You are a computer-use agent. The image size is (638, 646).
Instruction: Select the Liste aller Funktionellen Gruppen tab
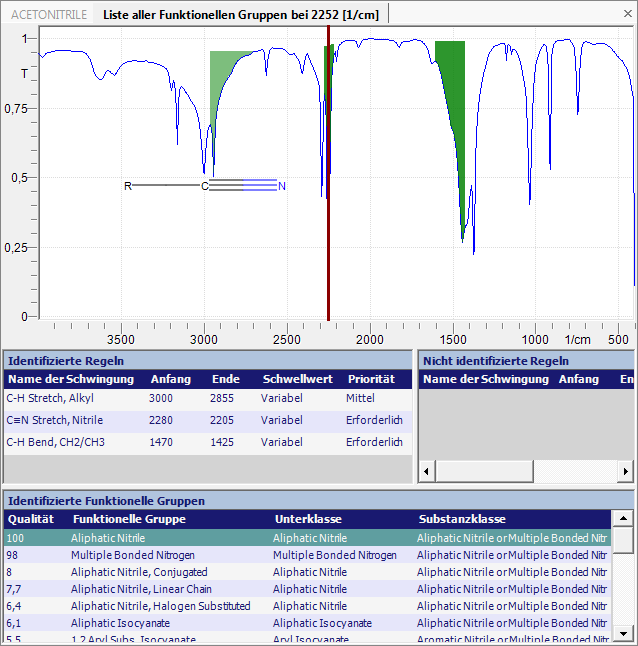[241, 13]
